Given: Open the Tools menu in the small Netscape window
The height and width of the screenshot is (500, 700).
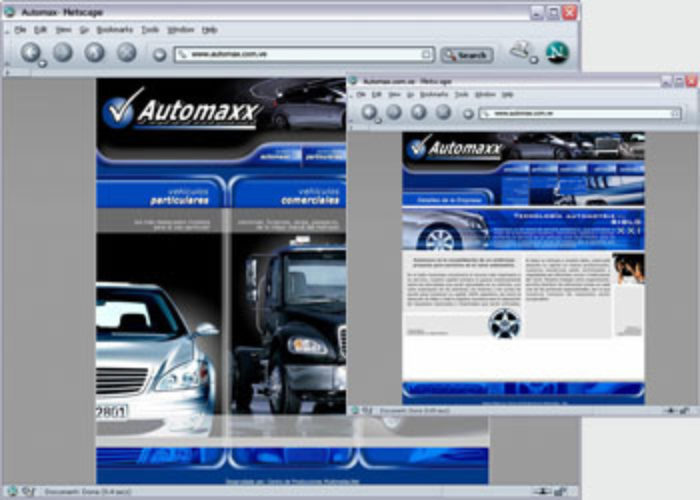Looking at the screenshot, I should [x=461, y=95].
